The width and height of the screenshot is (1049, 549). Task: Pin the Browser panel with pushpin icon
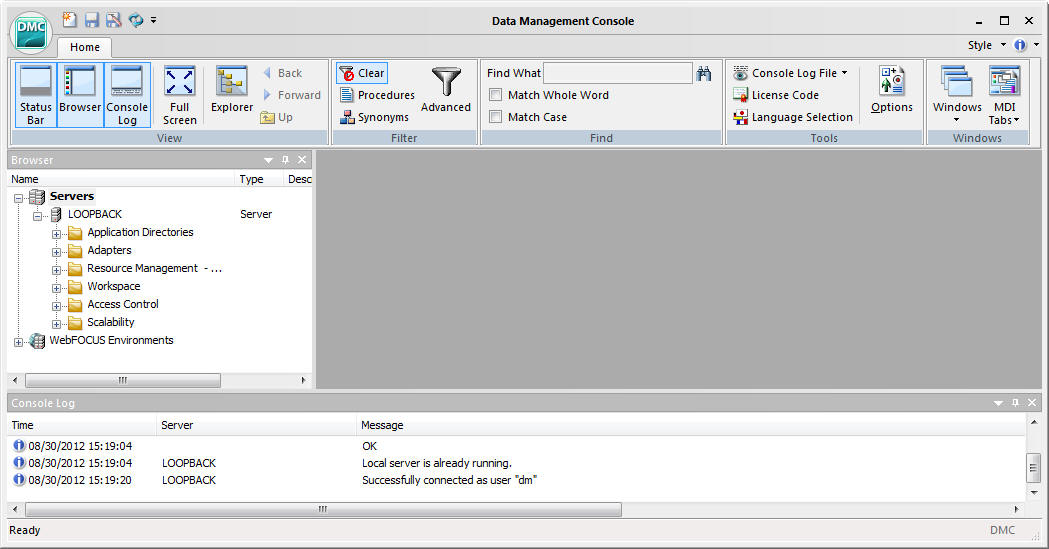[286, 160]
